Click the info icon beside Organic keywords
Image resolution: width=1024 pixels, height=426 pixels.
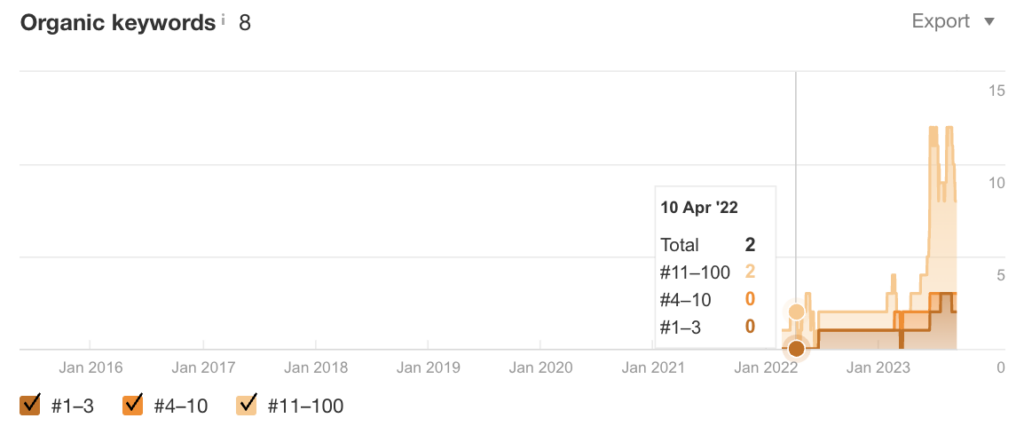tap(223, 20)
